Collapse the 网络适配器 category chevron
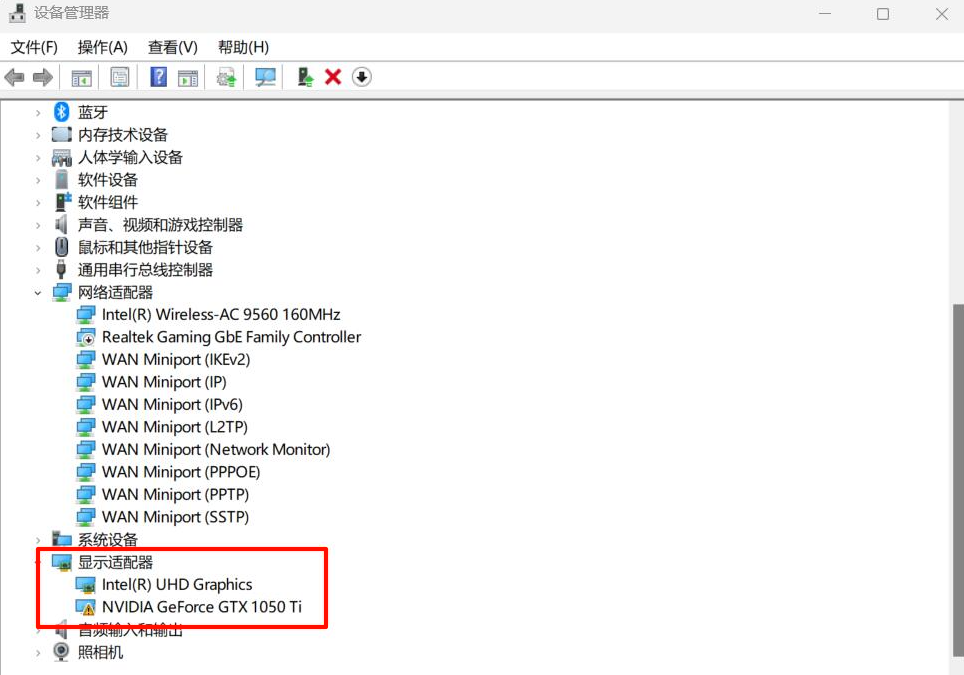964x675 pixels. [x=38, y=292]
